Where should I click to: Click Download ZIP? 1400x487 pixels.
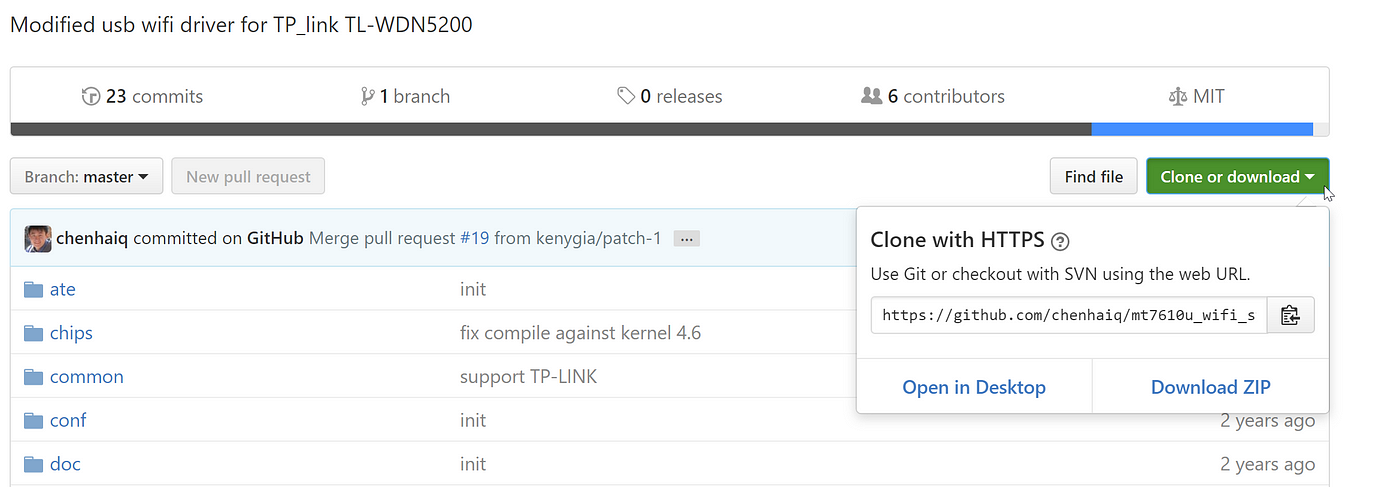pyautogui.click(x=1211, y=387)
